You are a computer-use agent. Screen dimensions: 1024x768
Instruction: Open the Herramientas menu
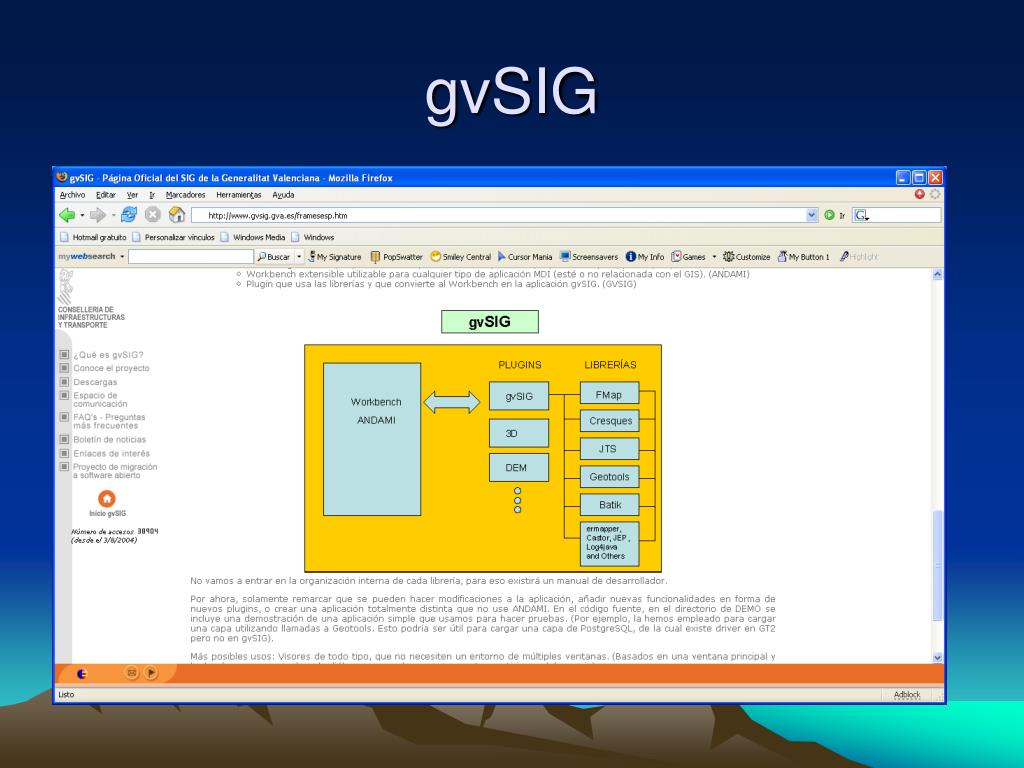pyautogui.click(x=239, y=195)
